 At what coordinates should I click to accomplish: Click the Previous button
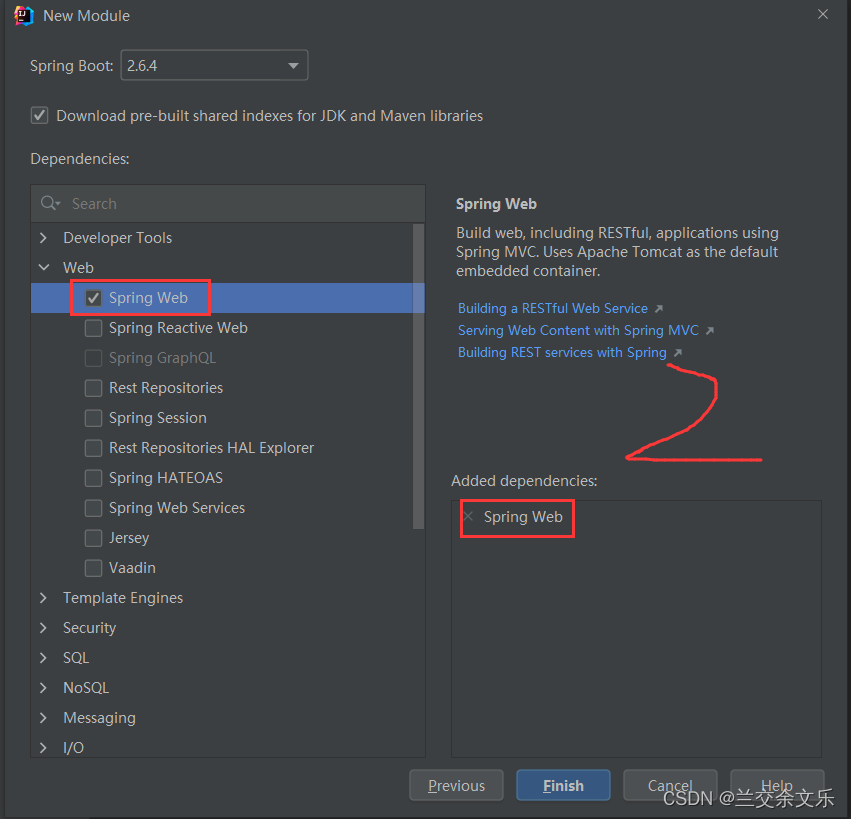click(x=456, y=785)
